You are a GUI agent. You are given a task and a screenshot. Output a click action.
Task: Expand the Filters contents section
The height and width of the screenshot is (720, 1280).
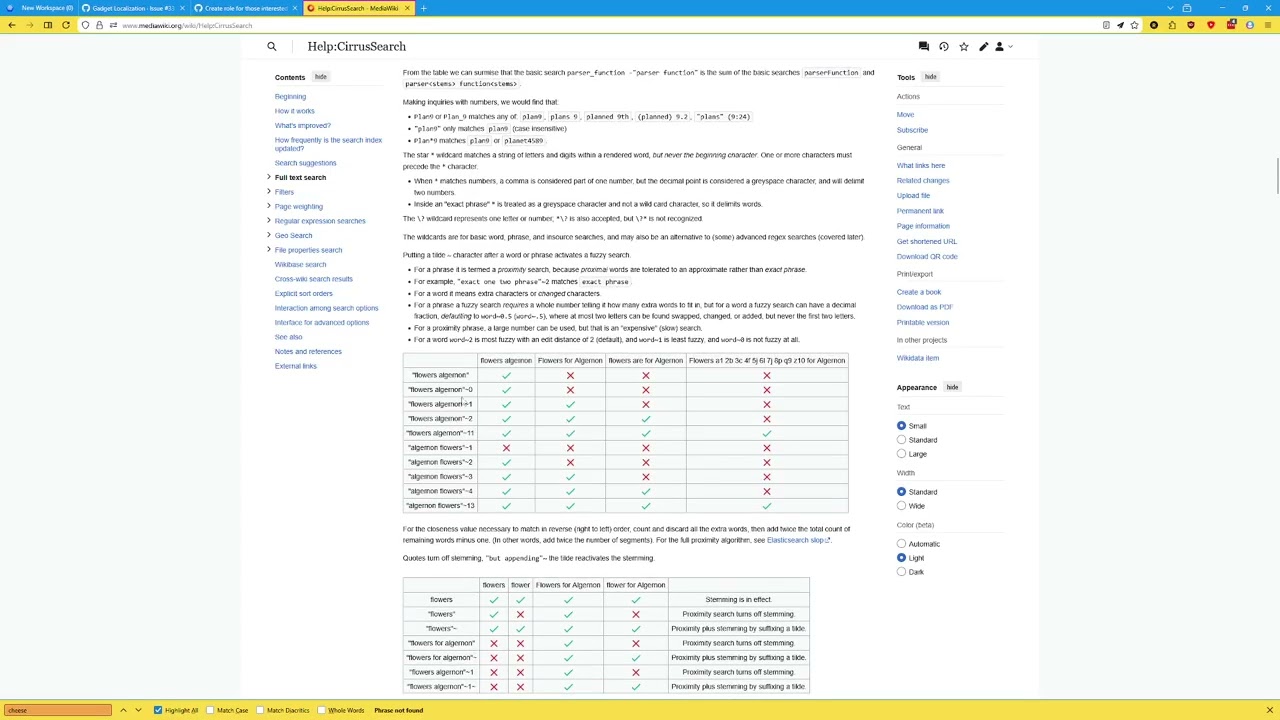(x=268, y=192)
